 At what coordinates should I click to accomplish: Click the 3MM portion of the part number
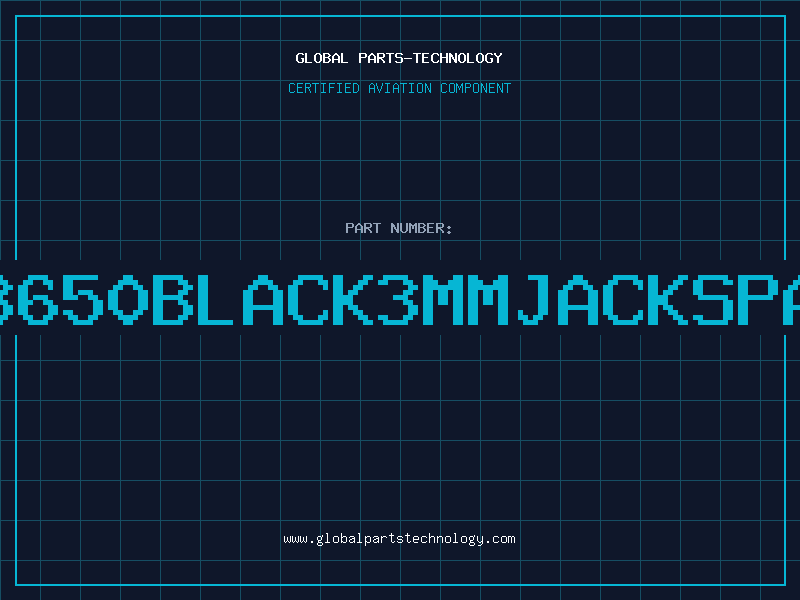point(443,299)
